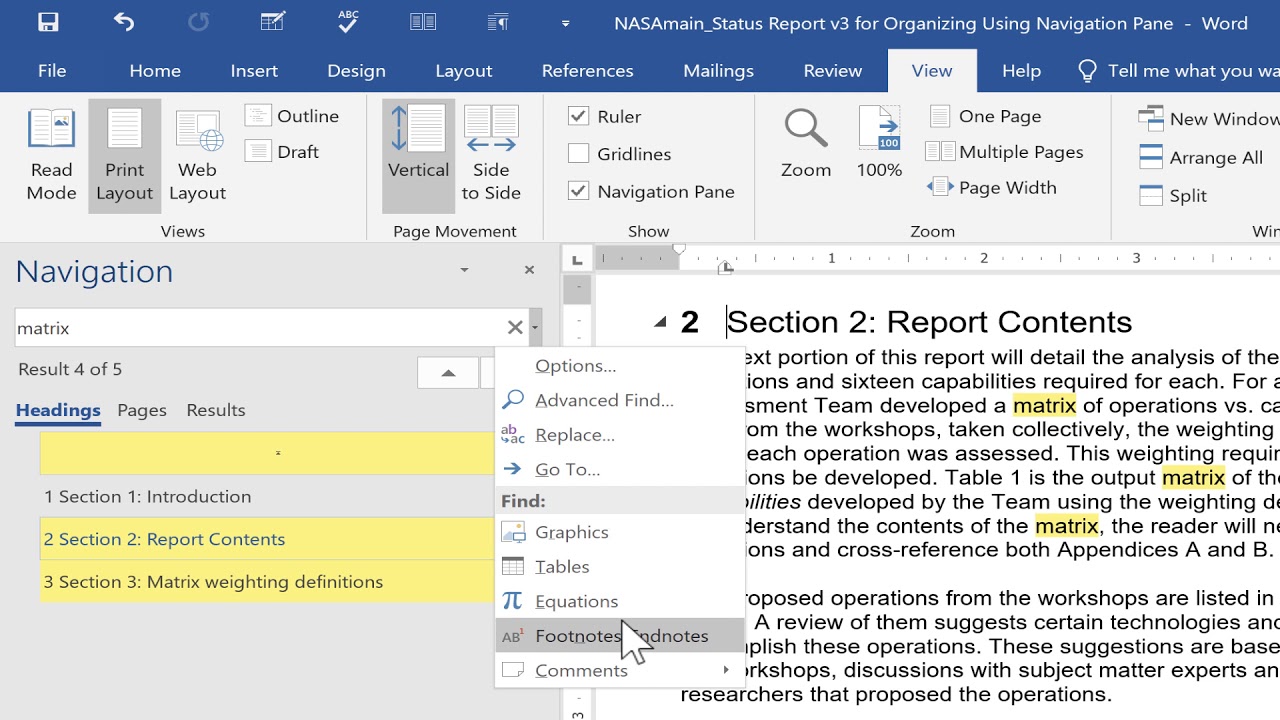Uncheck the Ruler checkbox
Image resolution: width=1280 pixels, height=720 pixels.
579,116
